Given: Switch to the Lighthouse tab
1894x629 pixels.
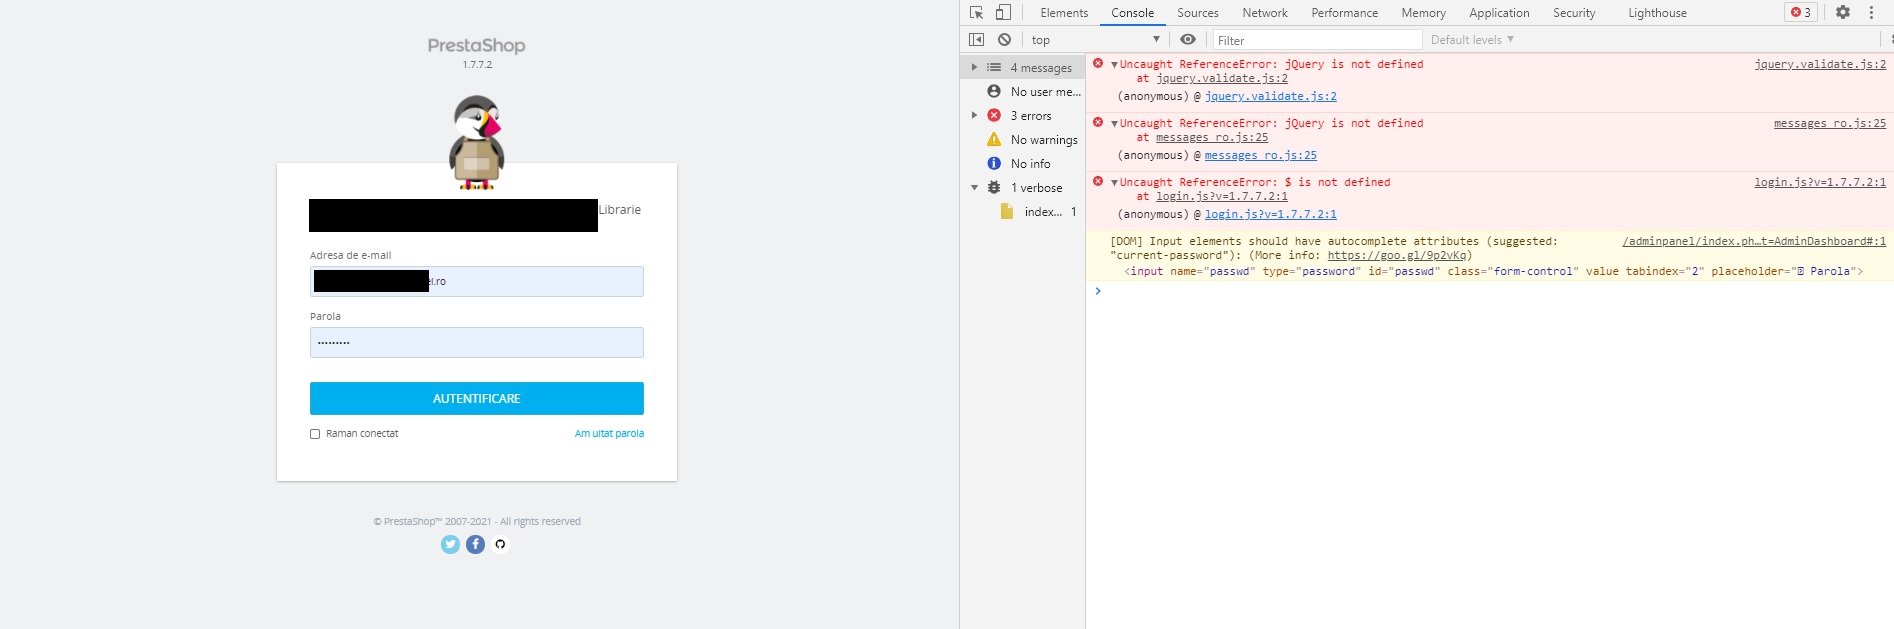Looking at the screenshot, I should pos(1657,13).
